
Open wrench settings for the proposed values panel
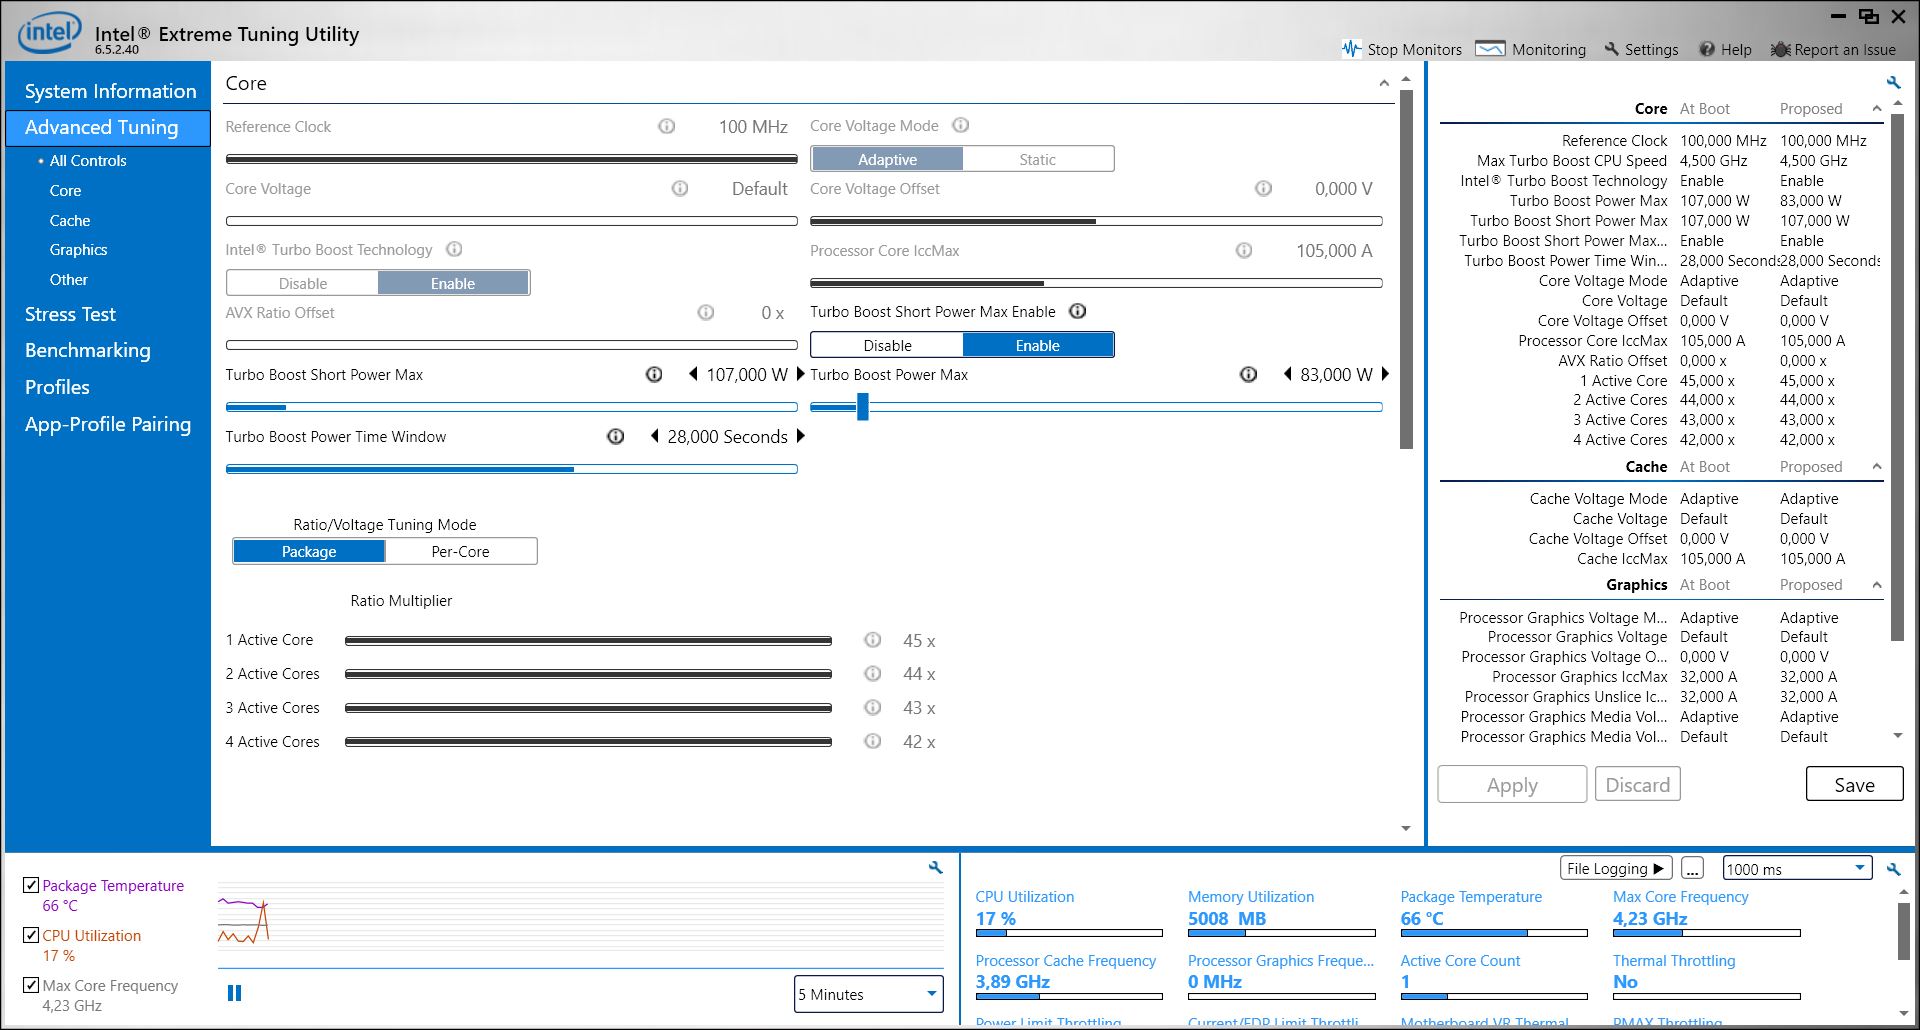[x=1893, y=82]
